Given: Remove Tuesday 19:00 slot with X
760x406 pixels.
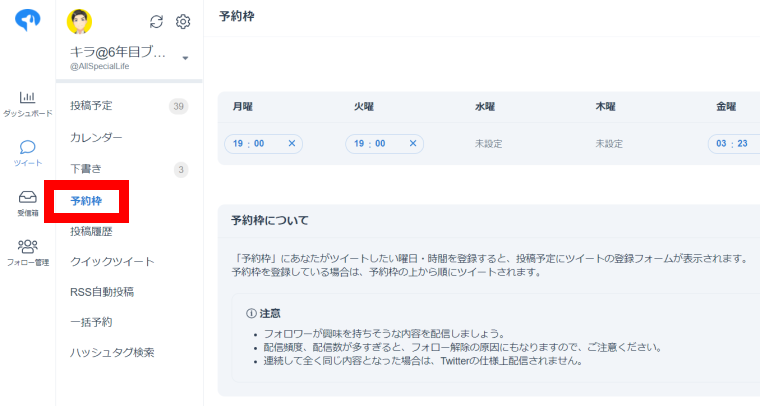Looking at the screenshot, I should point(413,144).
